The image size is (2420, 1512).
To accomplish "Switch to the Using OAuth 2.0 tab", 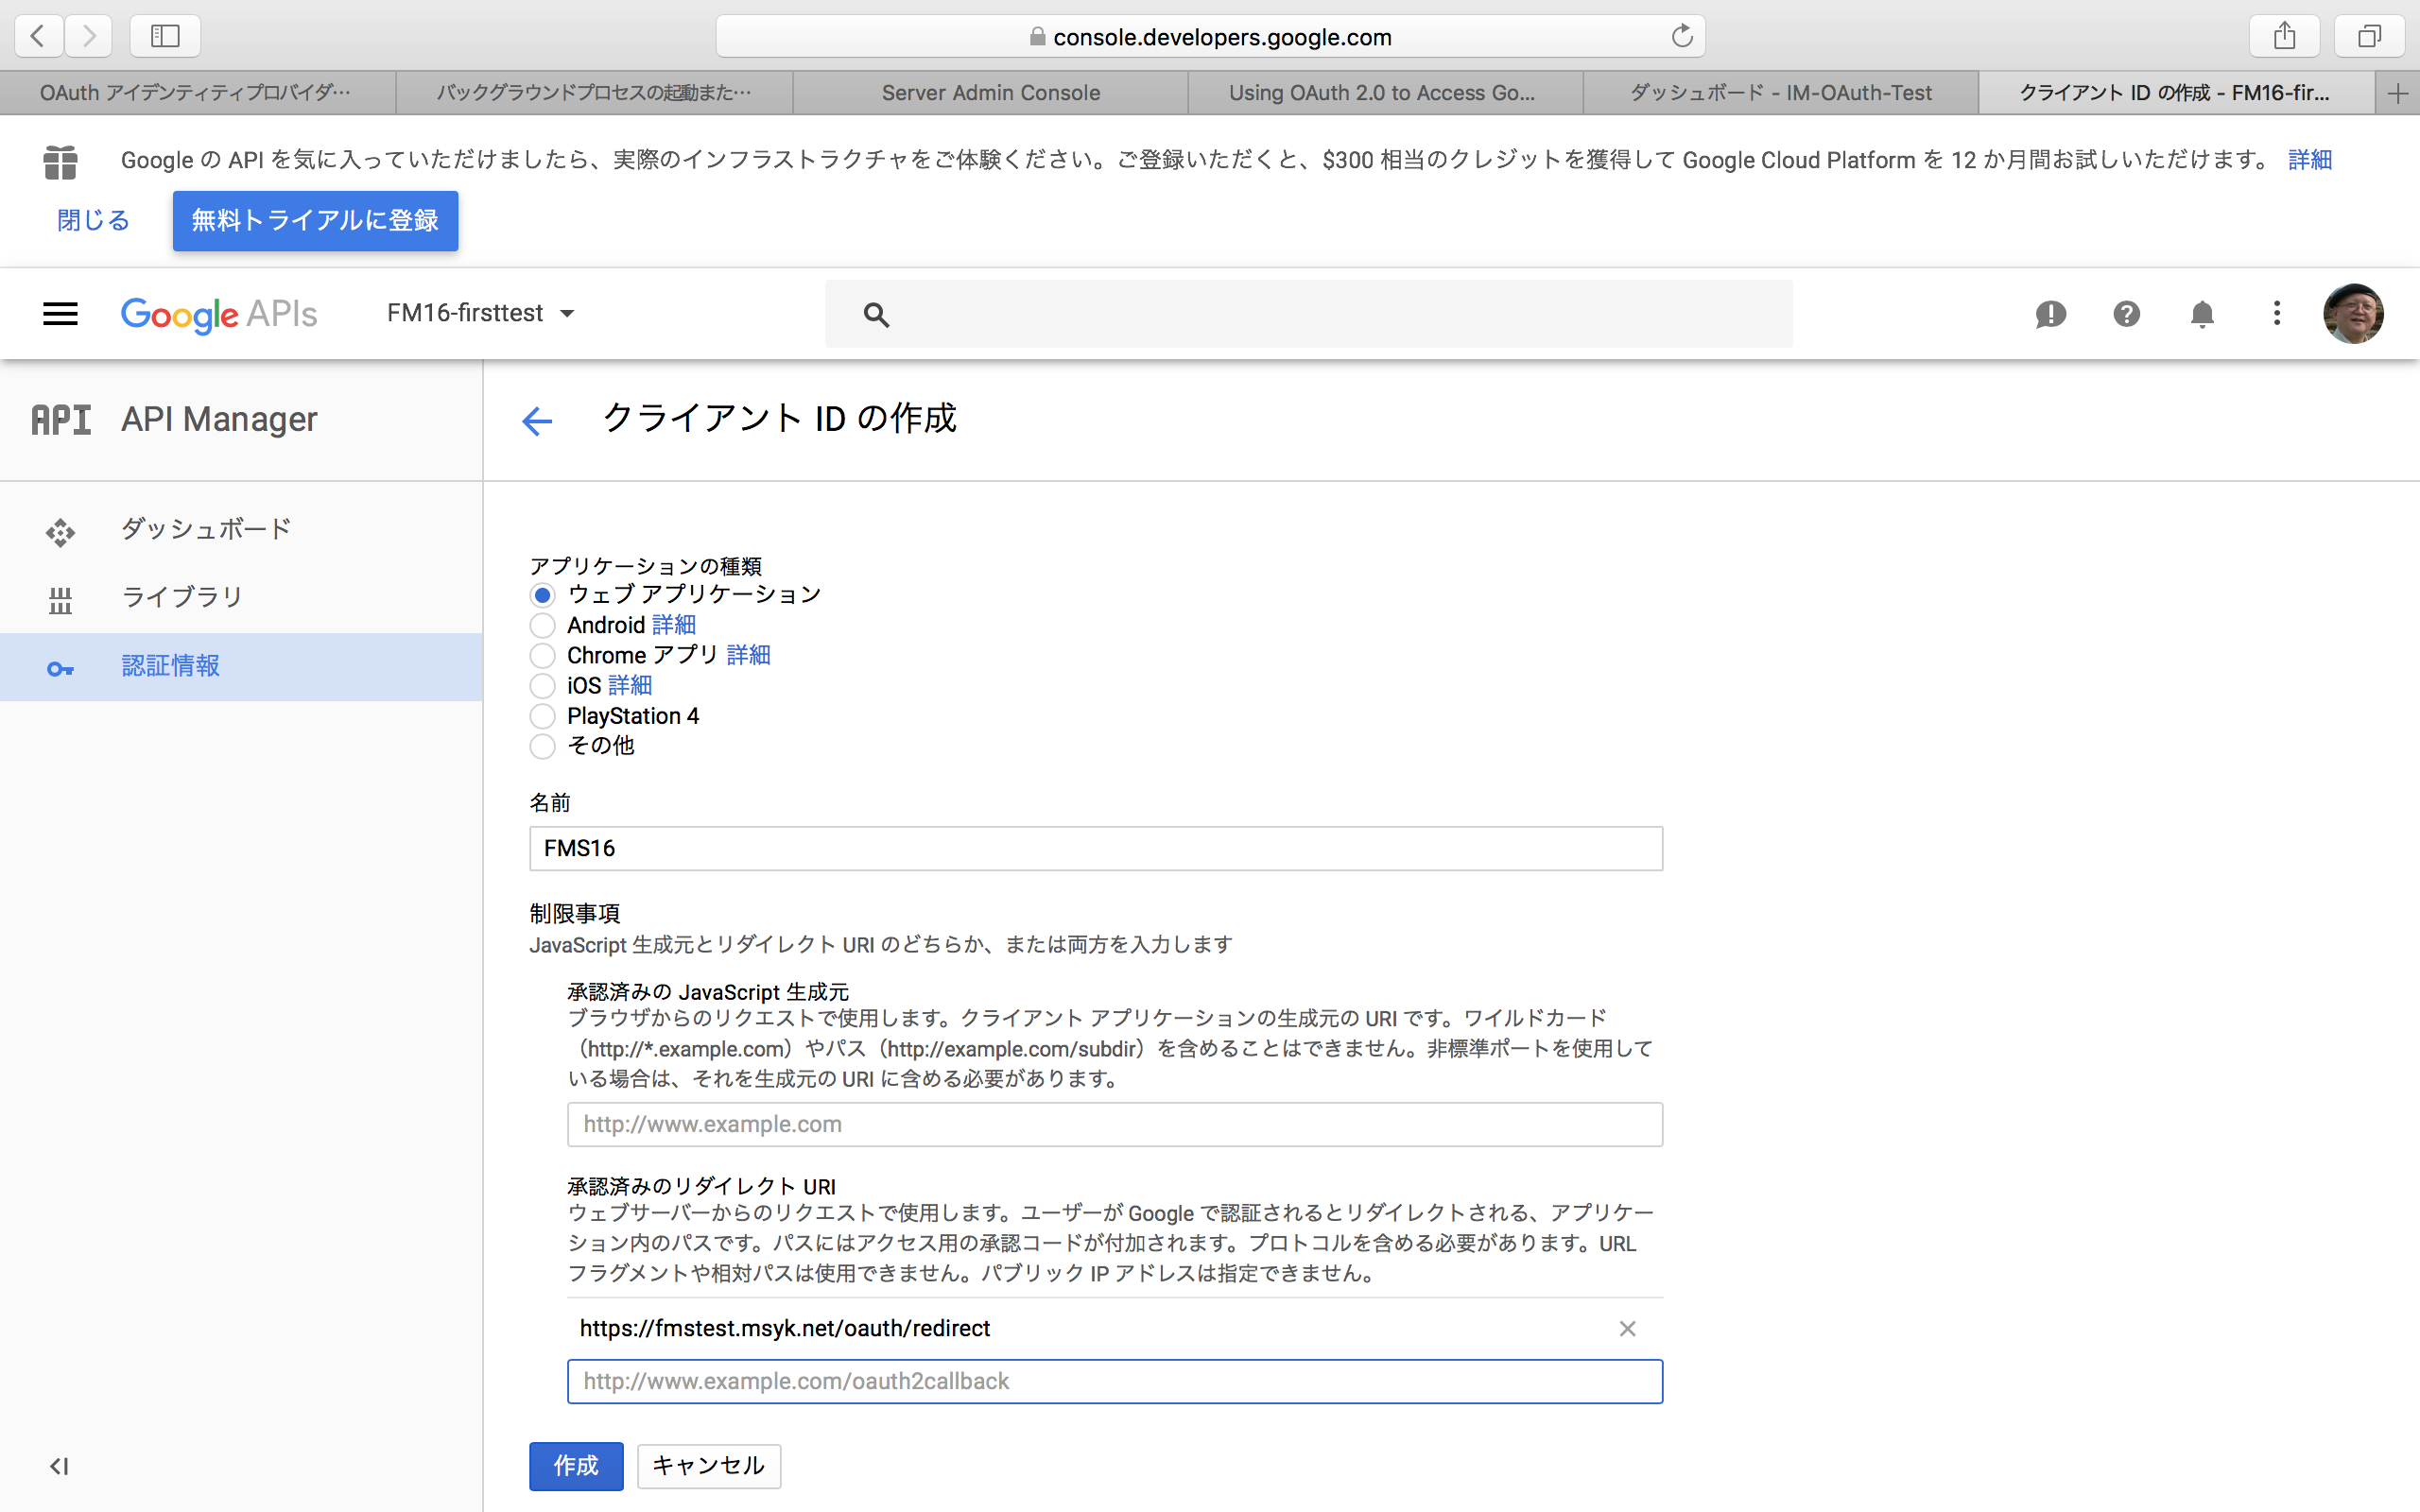I will (1385, 93).
